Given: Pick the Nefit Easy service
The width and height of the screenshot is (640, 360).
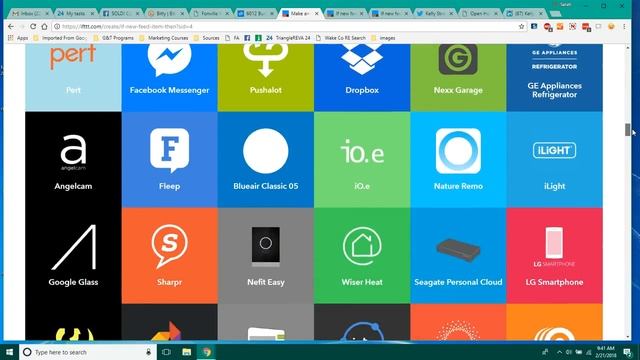Looking at the screenshot, I should coord(266,256).
